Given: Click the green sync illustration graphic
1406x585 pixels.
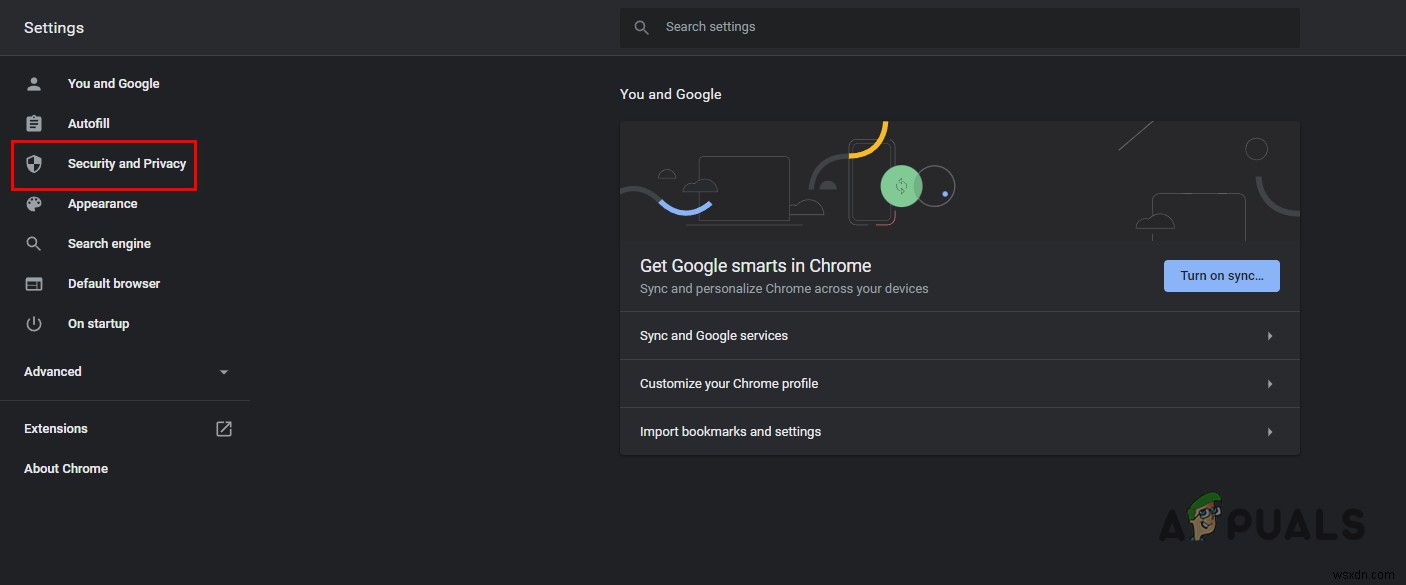Looking at the screenshot, I should coord(900,187).
